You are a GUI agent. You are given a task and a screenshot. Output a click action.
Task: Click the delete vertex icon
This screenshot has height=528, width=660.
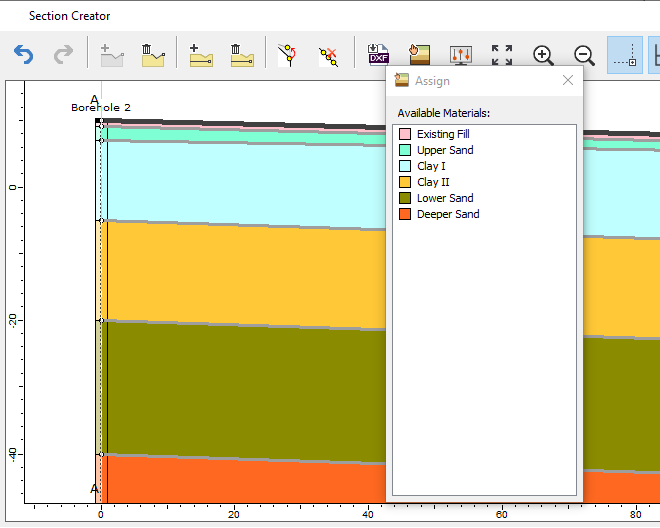click(328, 55)
